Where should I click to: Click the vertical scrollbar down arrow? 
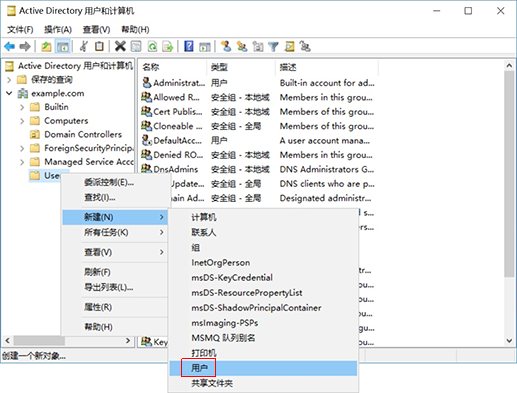tap(509, 341)
